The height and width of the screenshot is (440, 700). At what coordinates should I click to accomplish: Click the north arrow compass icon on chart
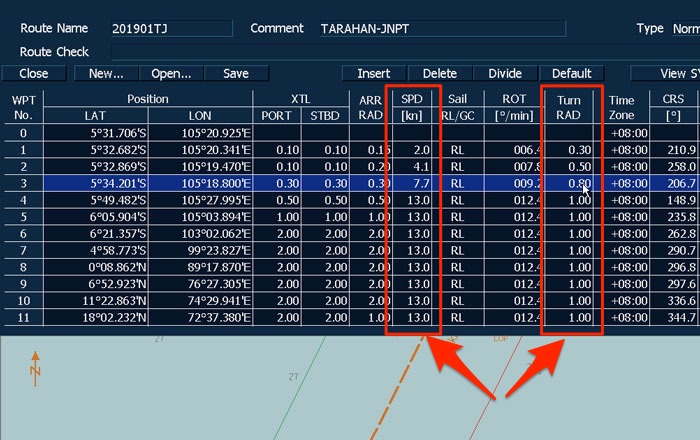point(35,368)
